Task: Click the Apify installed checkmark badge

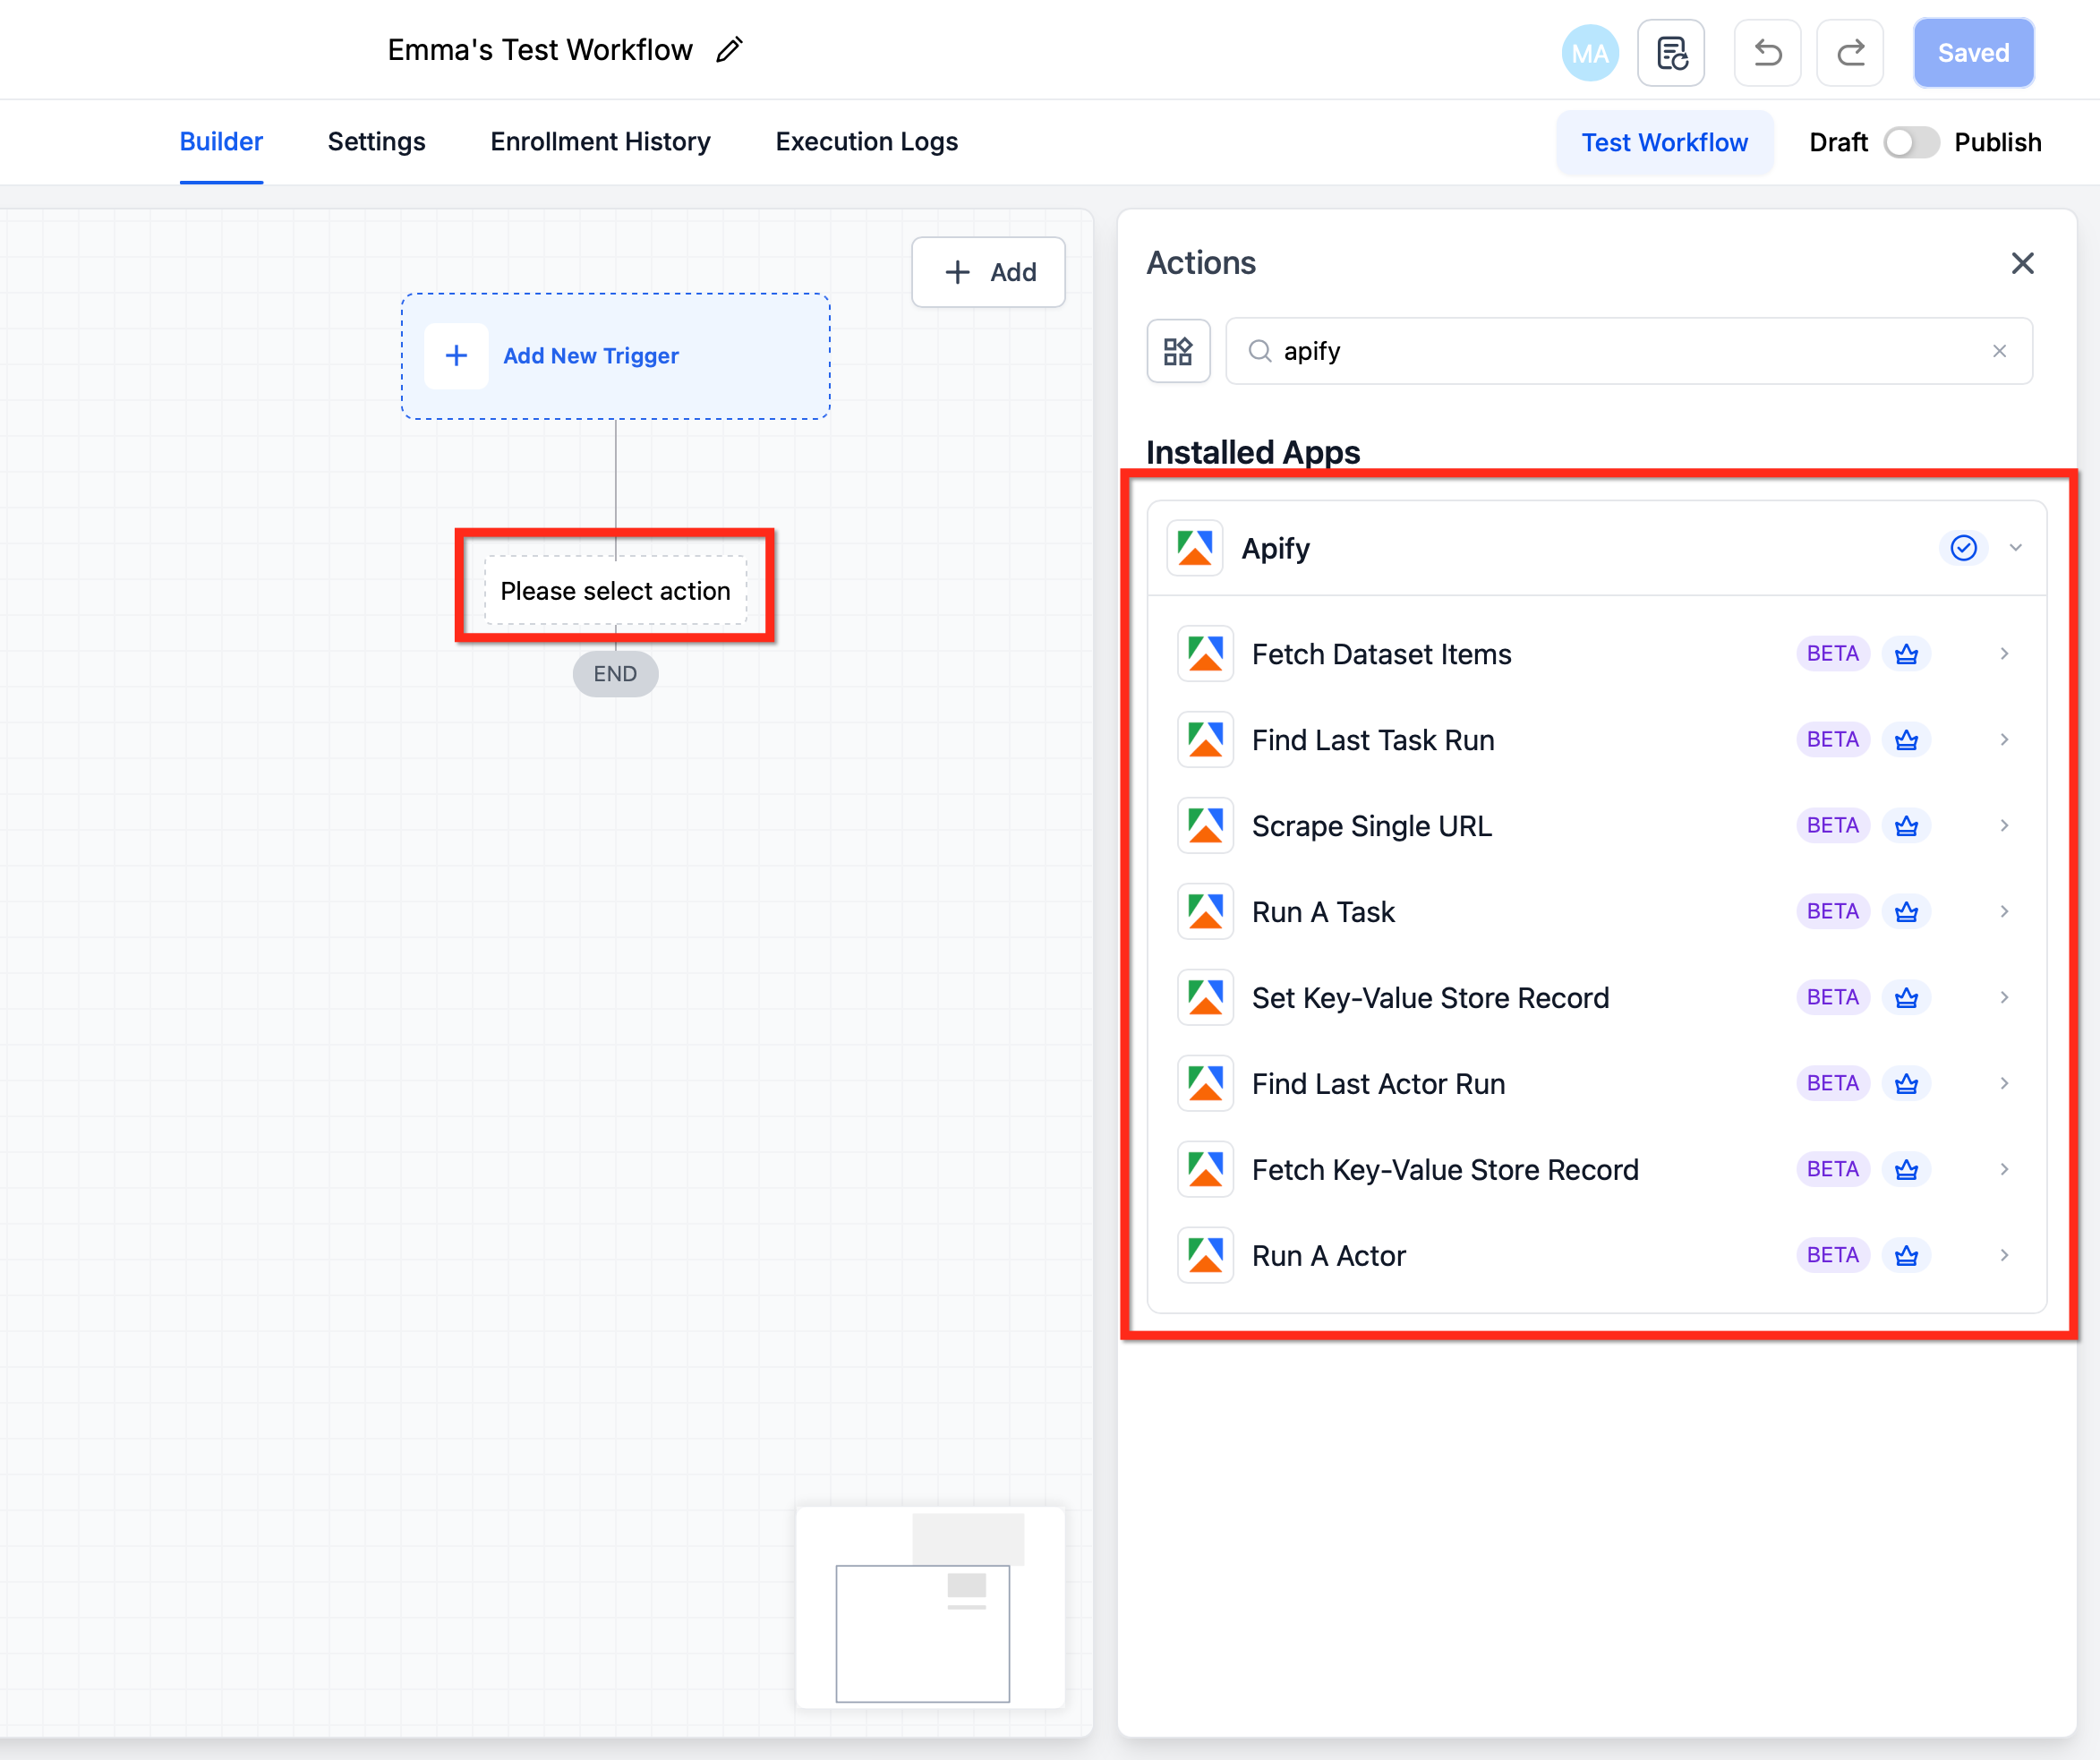Action: pyautogui.click(x=1963, y=548)
